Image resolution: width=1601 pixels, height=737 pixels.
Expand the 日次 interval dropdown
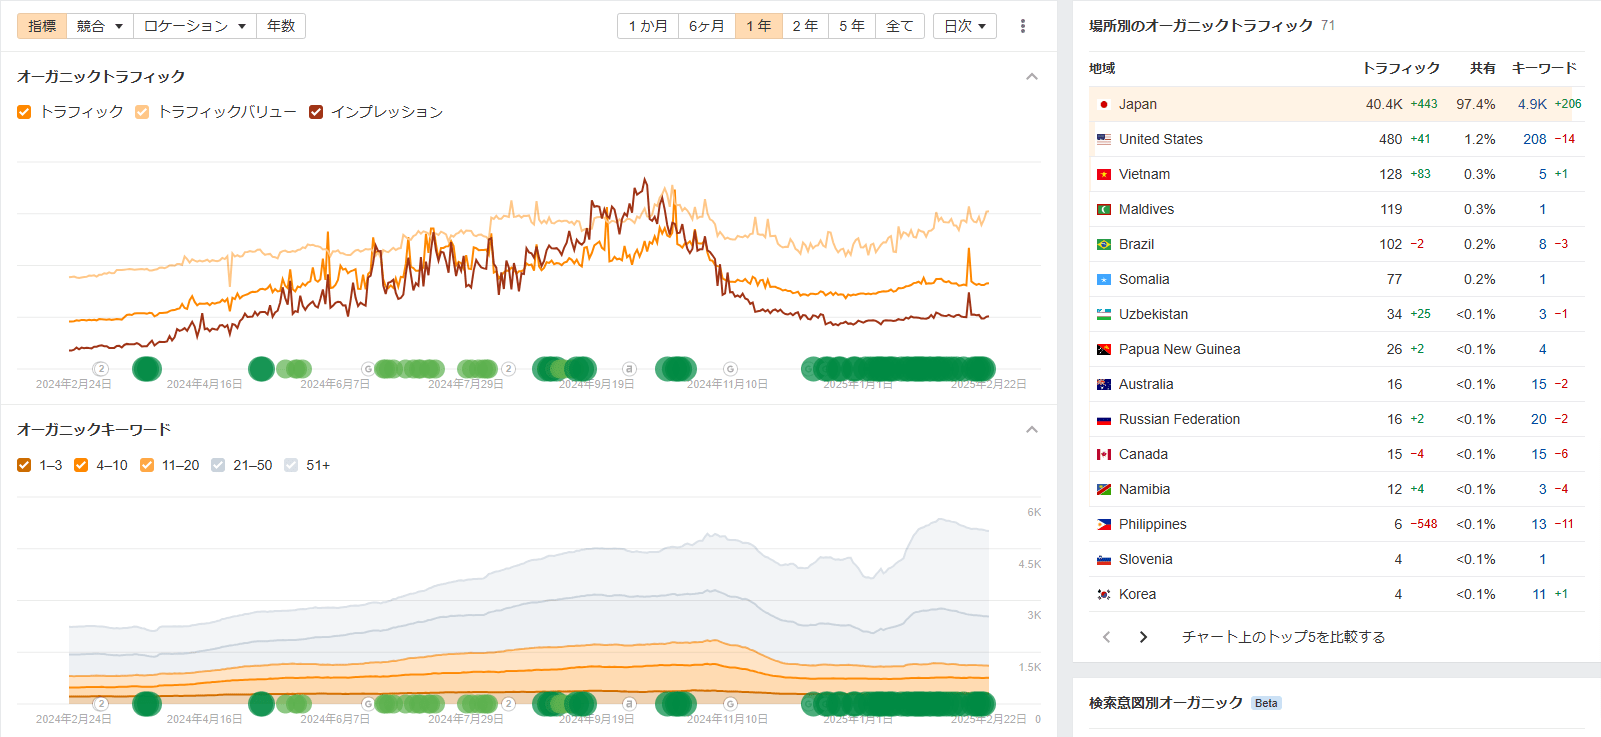click(x=964, y=26)
